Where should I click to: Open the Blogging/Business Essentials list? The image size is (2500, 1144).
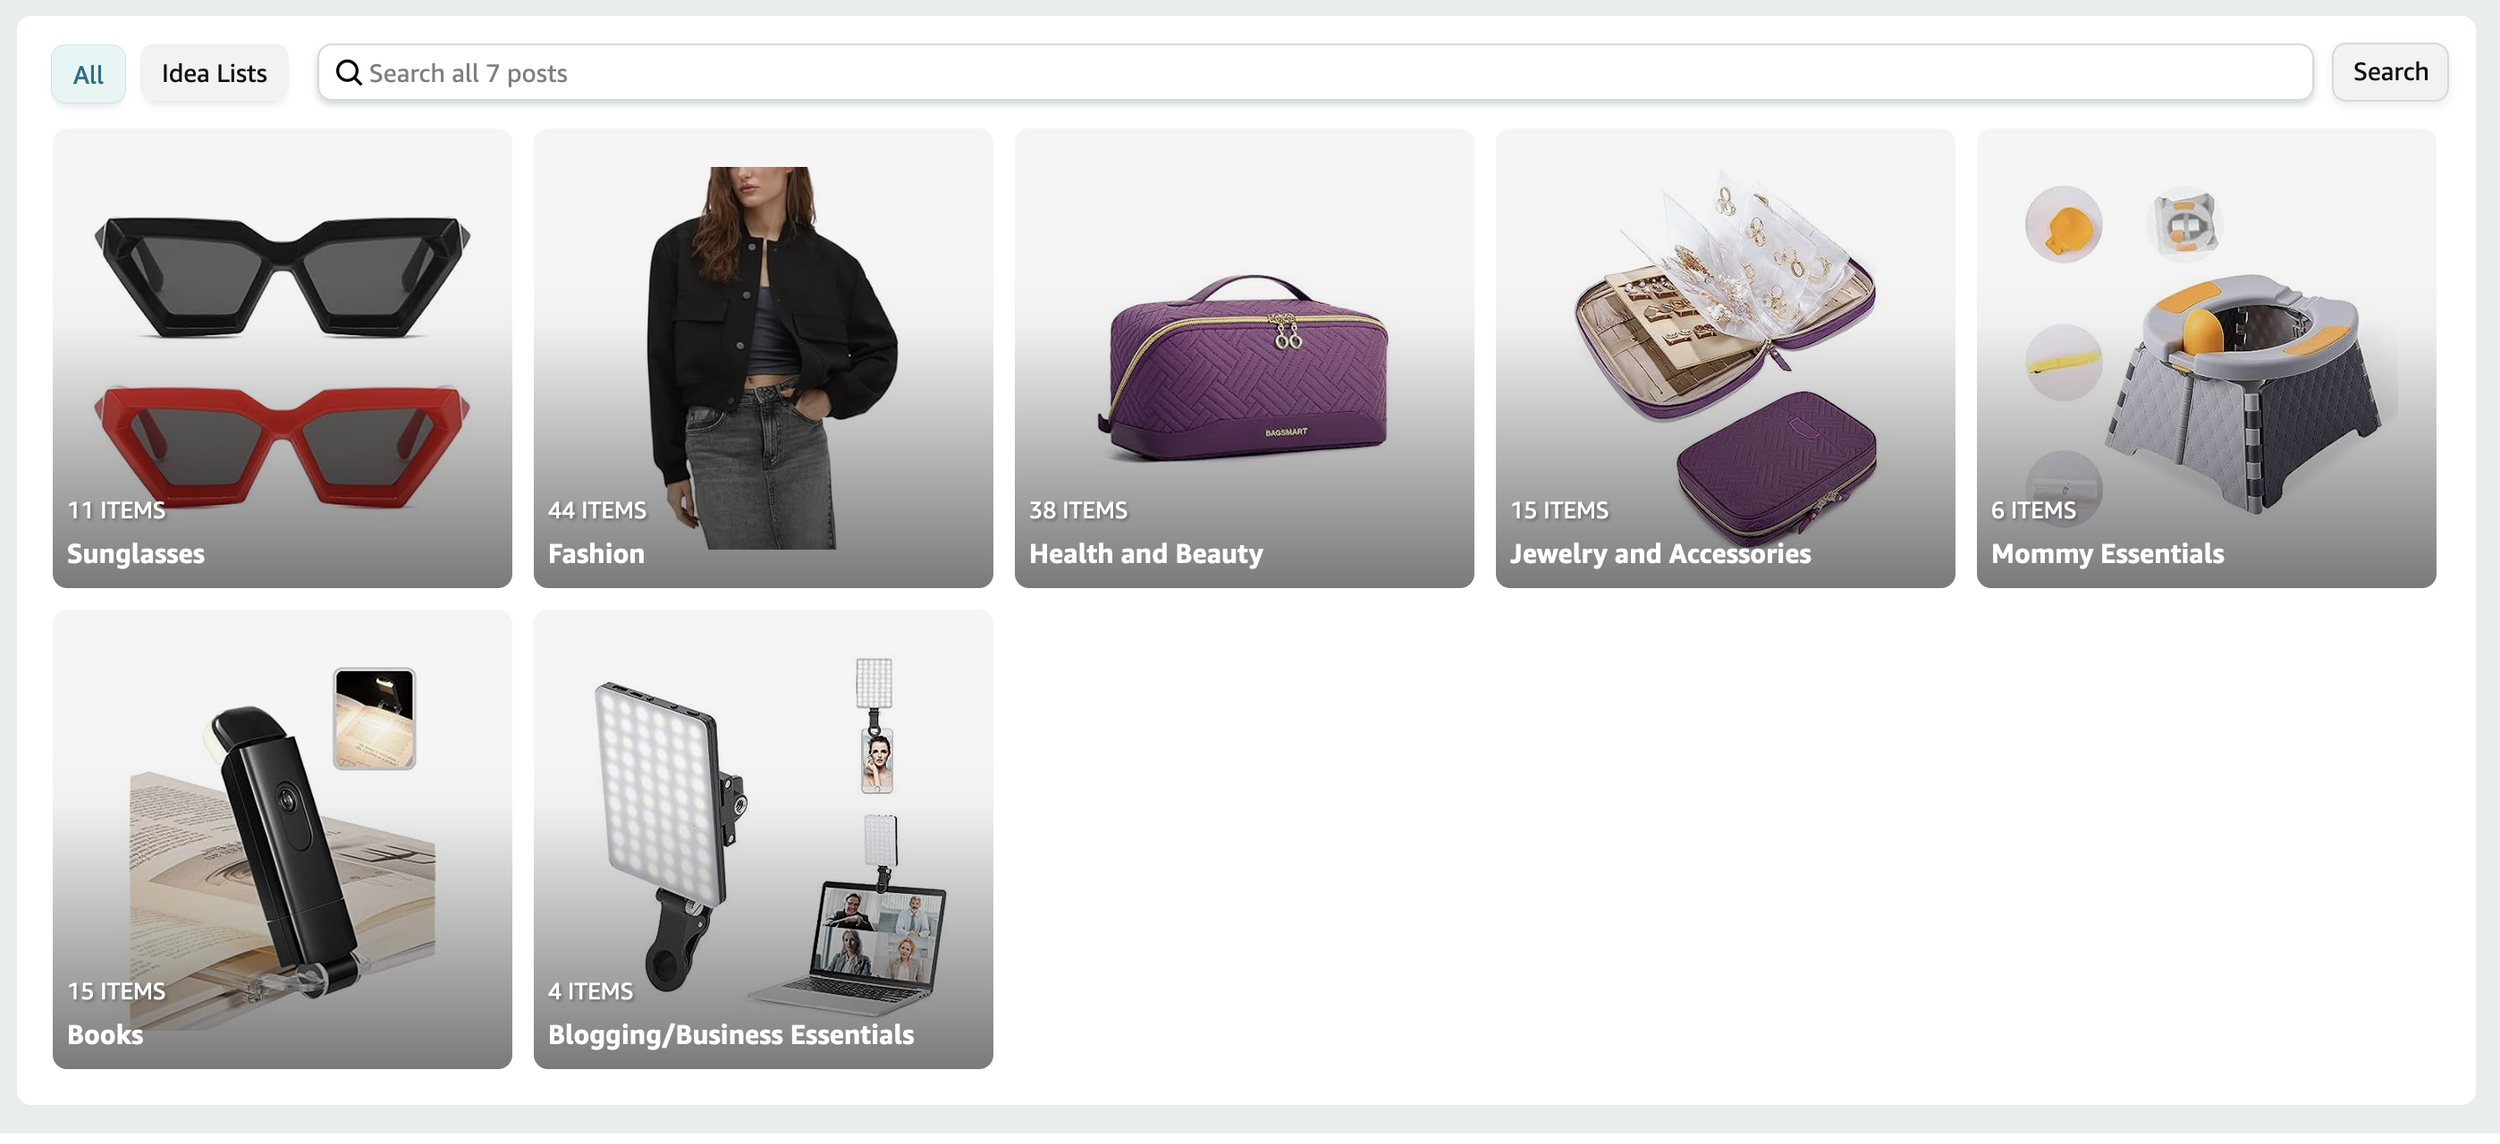pyautogui.click(x=763, y=840)
